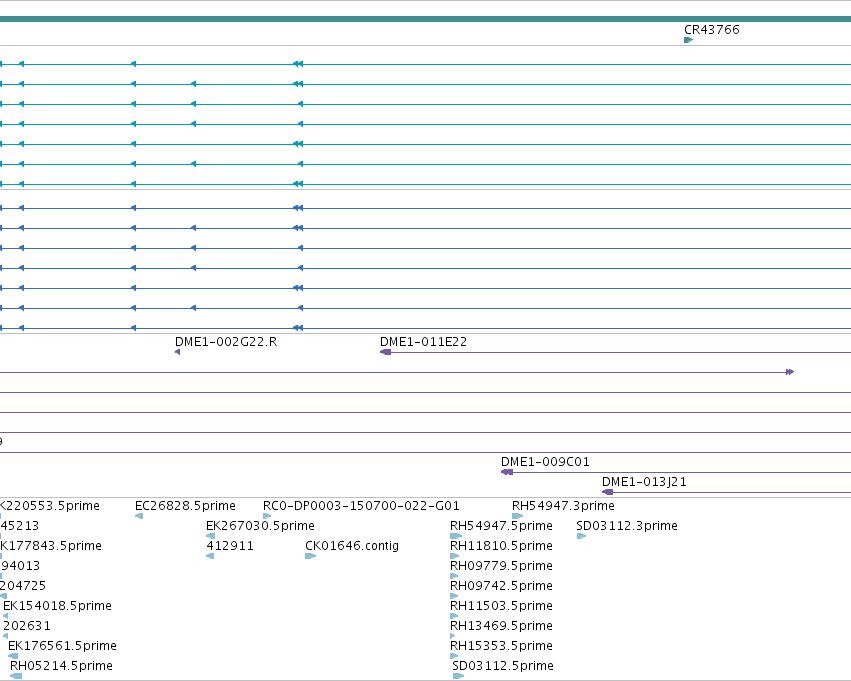
Task: Click the arrowhead glyph of DME1-011E22
Action: (385, 352)
